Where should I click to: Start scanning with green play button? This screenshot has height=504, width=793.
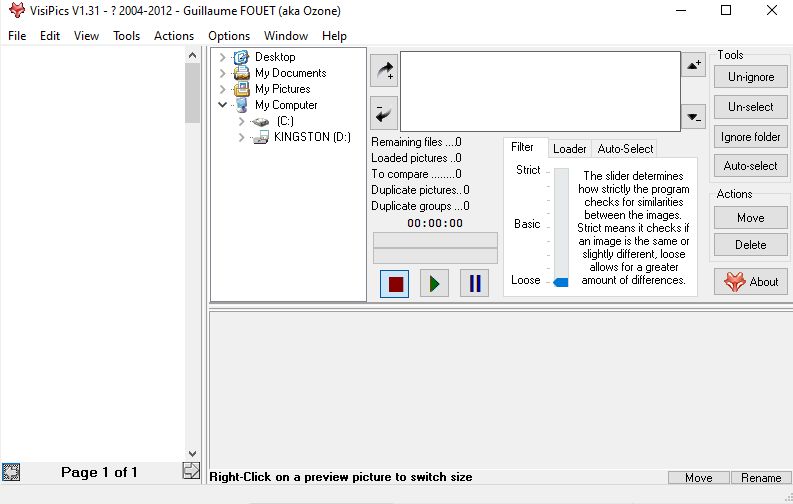[434, 284]
